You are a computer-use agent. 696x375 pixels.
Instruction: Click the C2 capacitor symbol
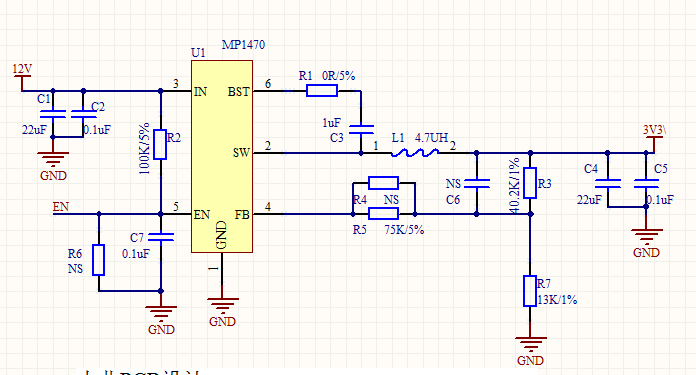pos(83,114)
